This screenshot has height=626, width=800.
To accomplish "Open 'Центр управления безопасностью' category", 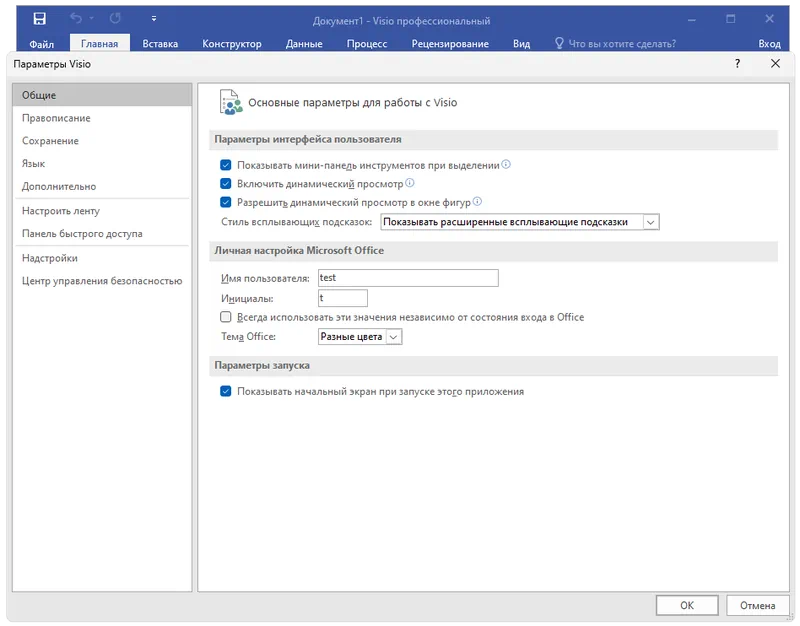I will [x=102, y=281].
